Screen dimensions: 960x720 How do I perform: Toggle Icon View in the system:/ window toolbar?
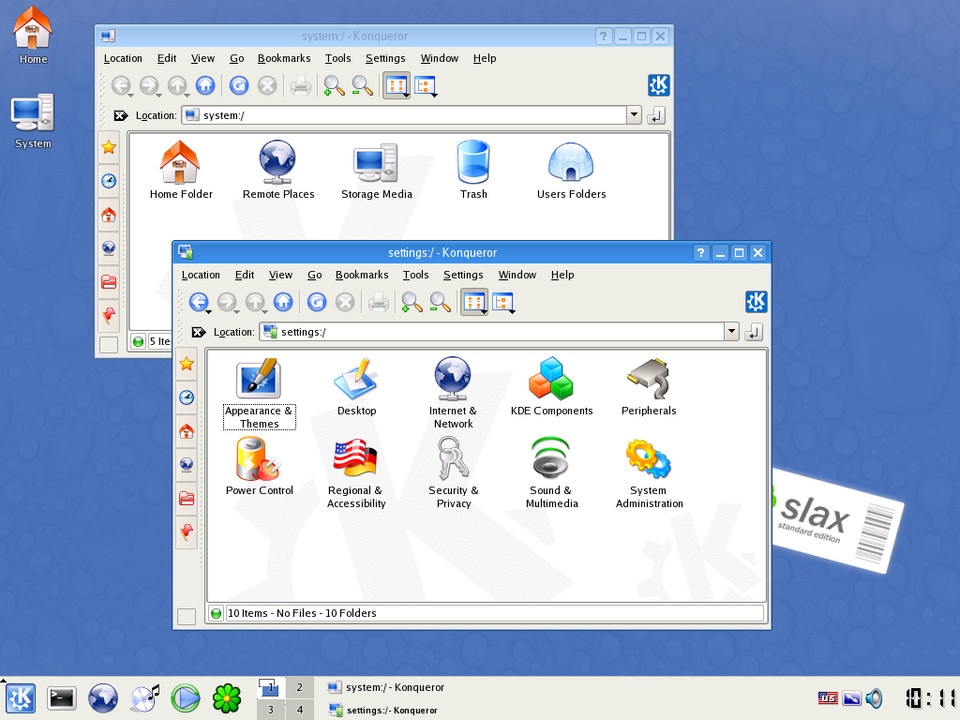pyautogui.click(x=396, y=86)
